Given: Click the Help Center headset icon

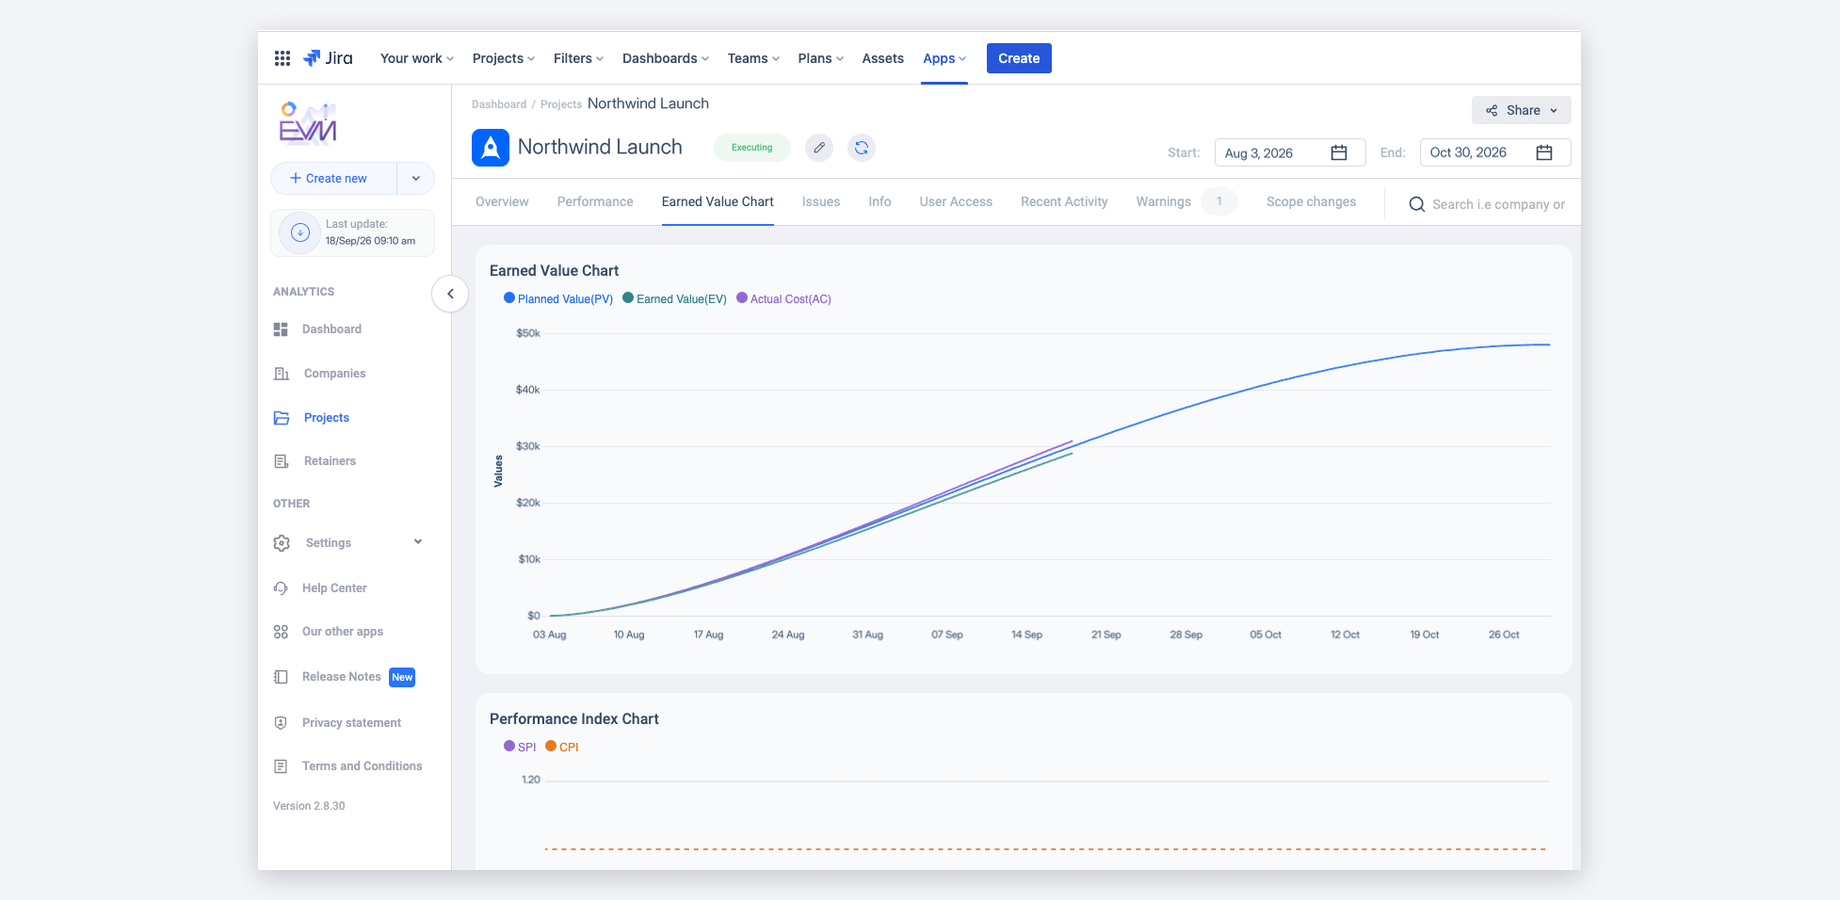Looking at the screenshot, I should (281, 588).
